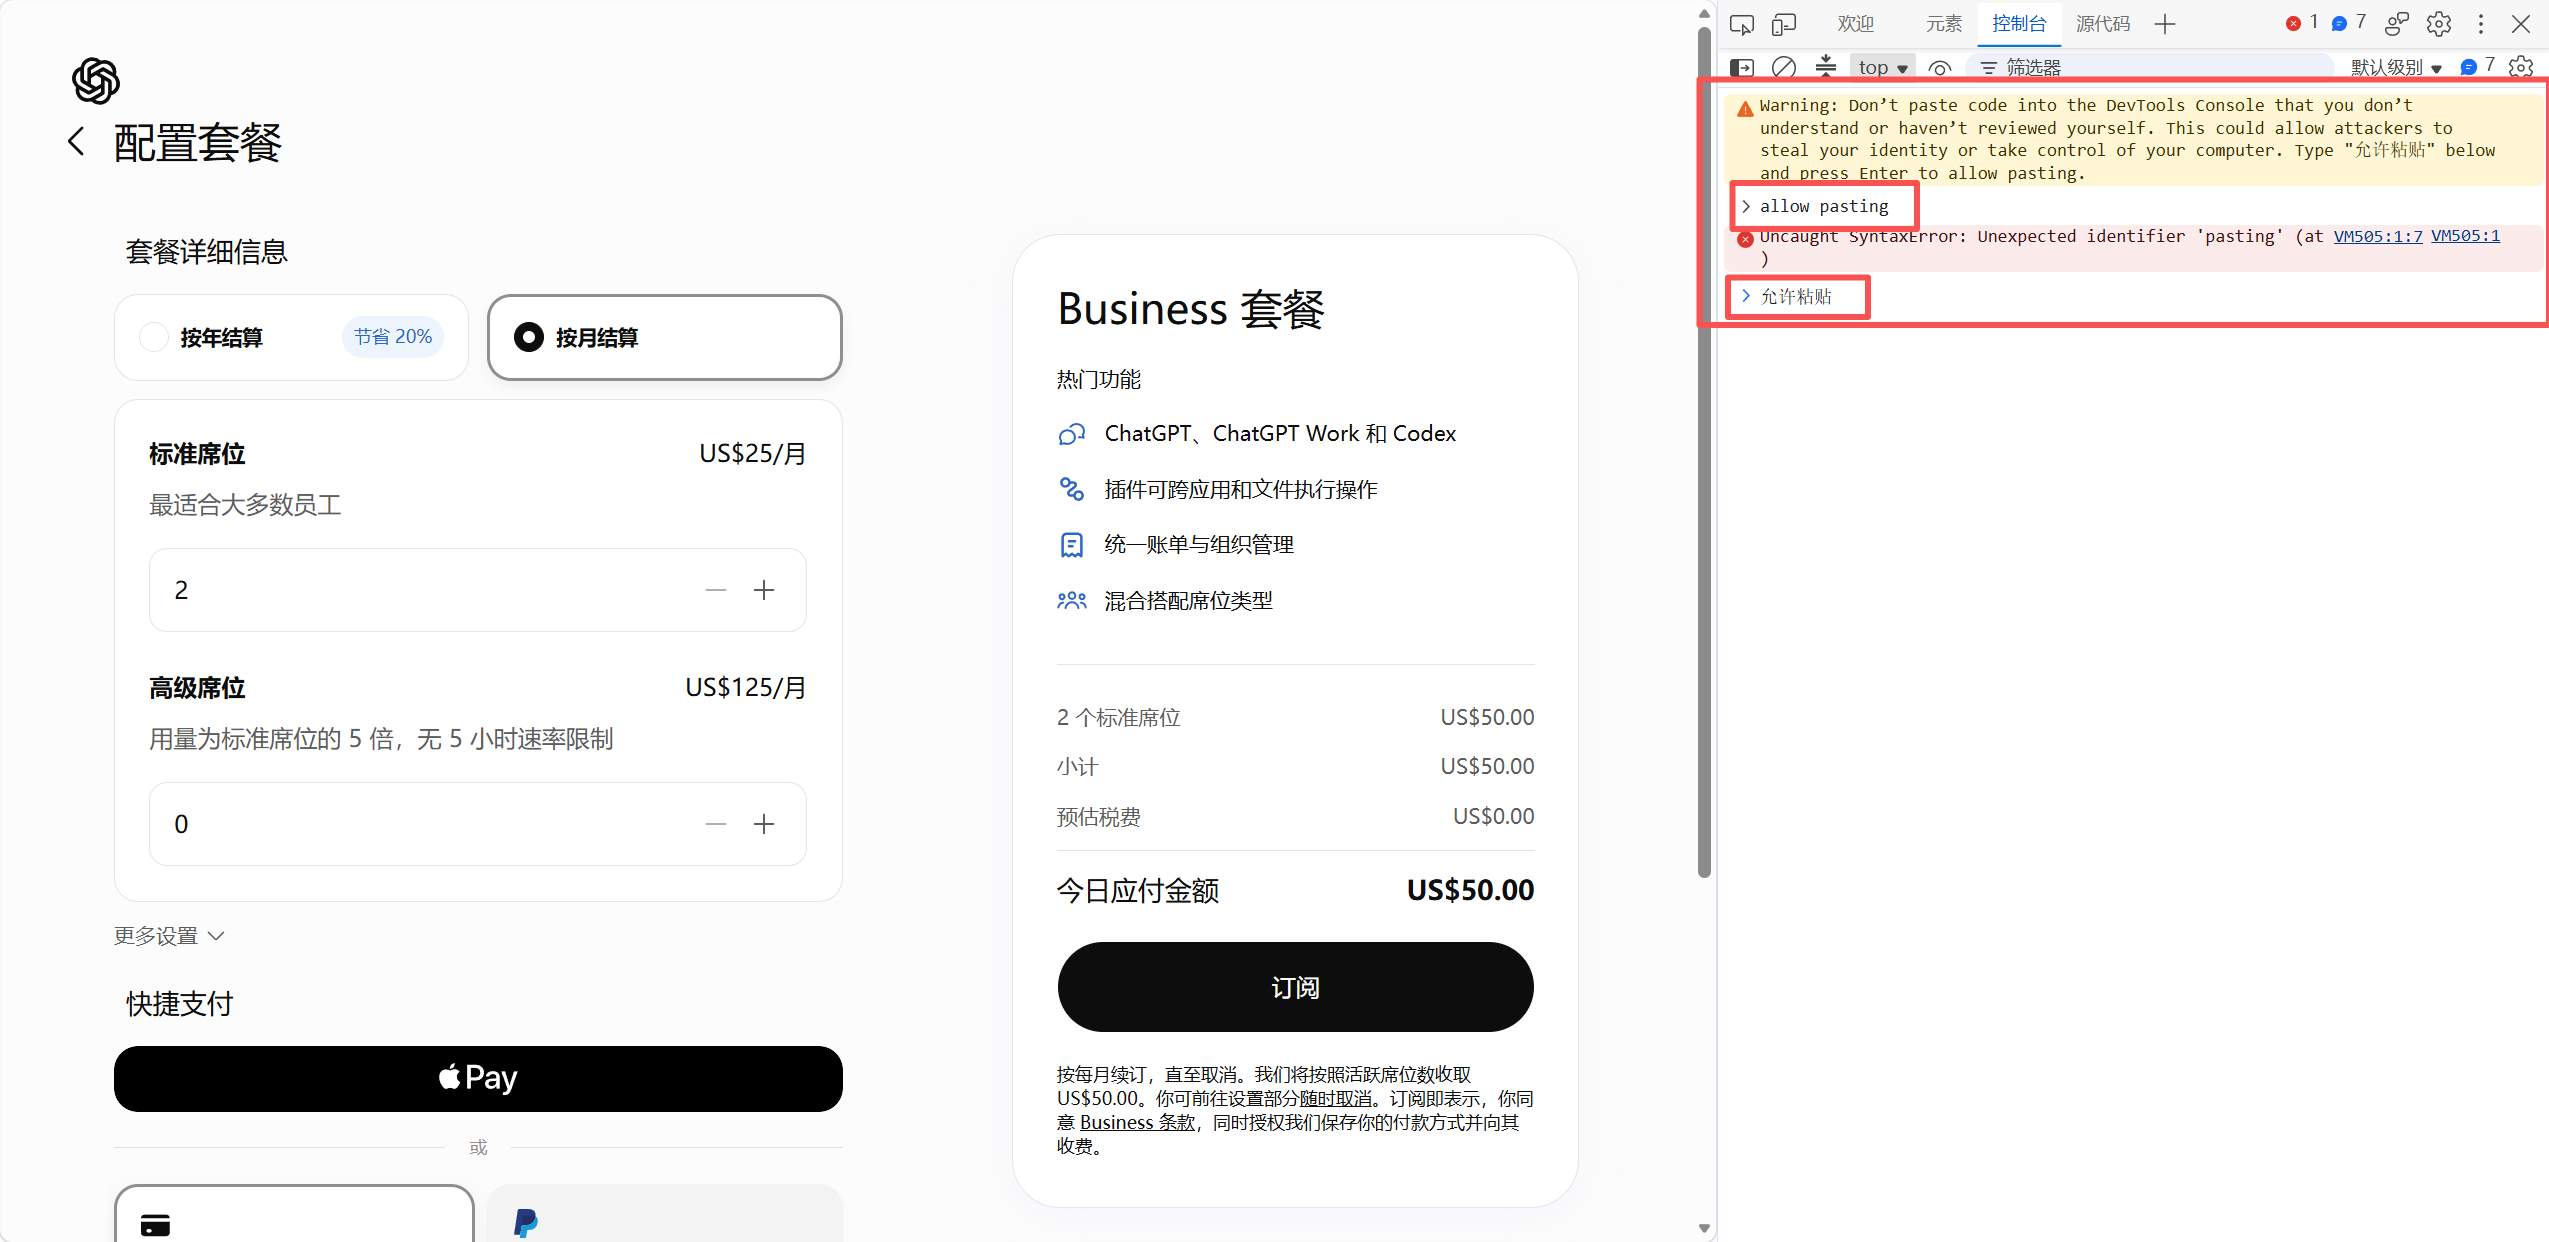Select 按月结算 monthly billing
Screen dimensions: 2549x1242
[665, 337]
